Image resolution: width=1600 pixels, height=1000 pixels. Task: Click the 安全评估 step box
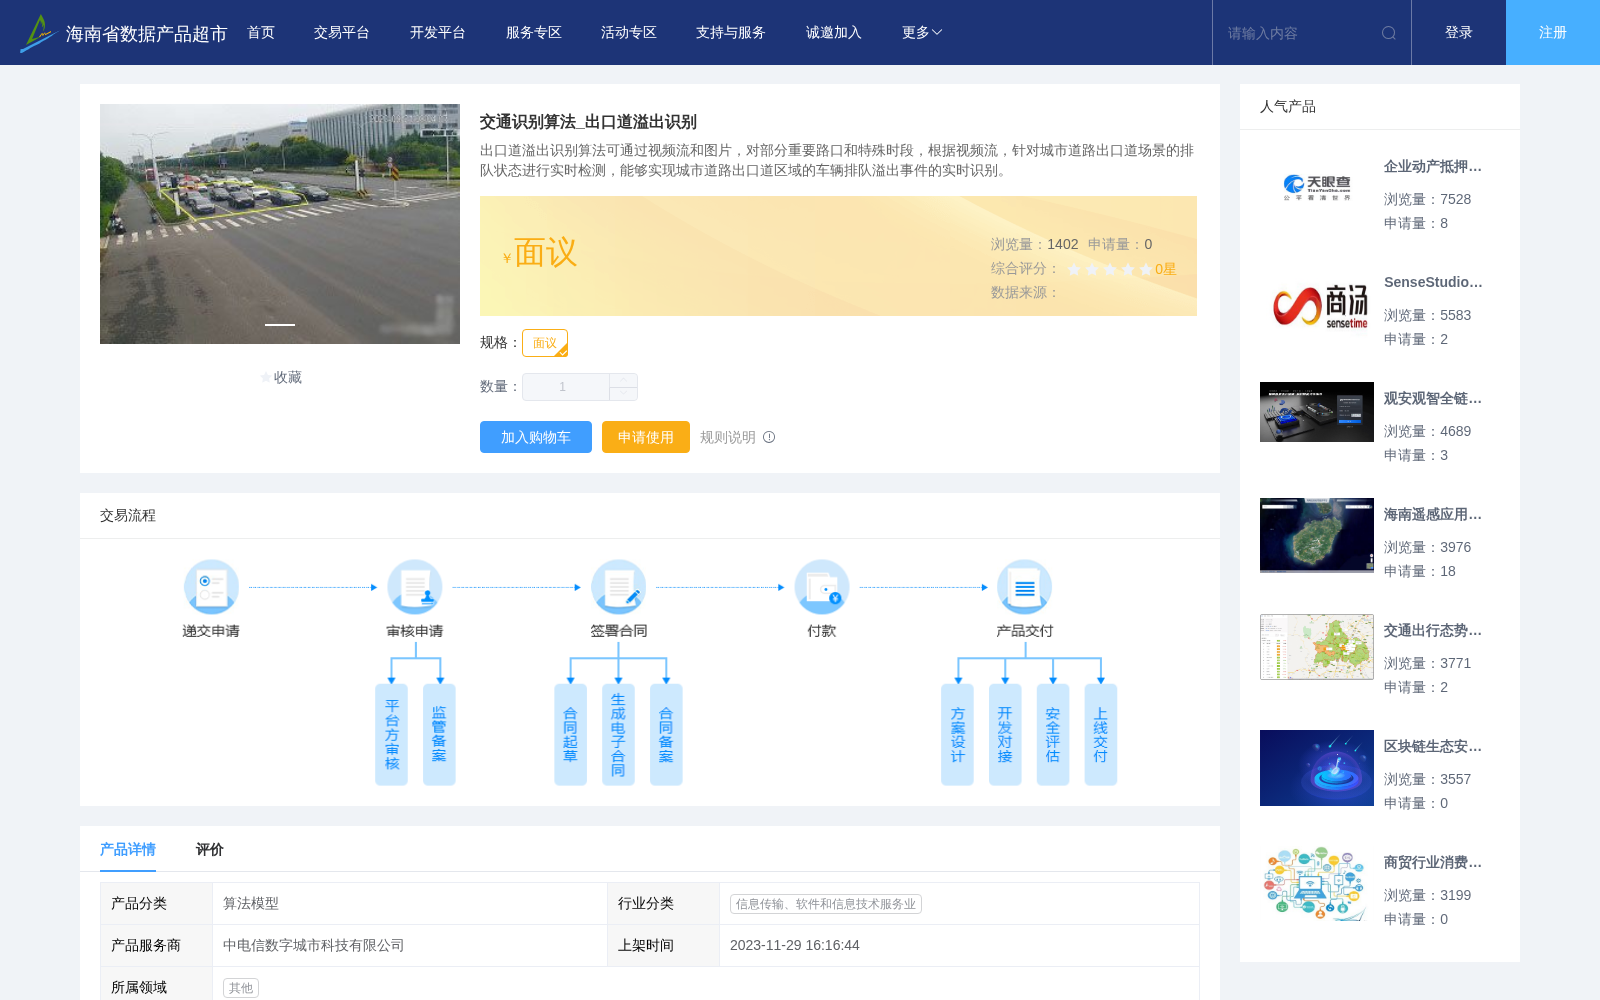[x=1053, y=735]
